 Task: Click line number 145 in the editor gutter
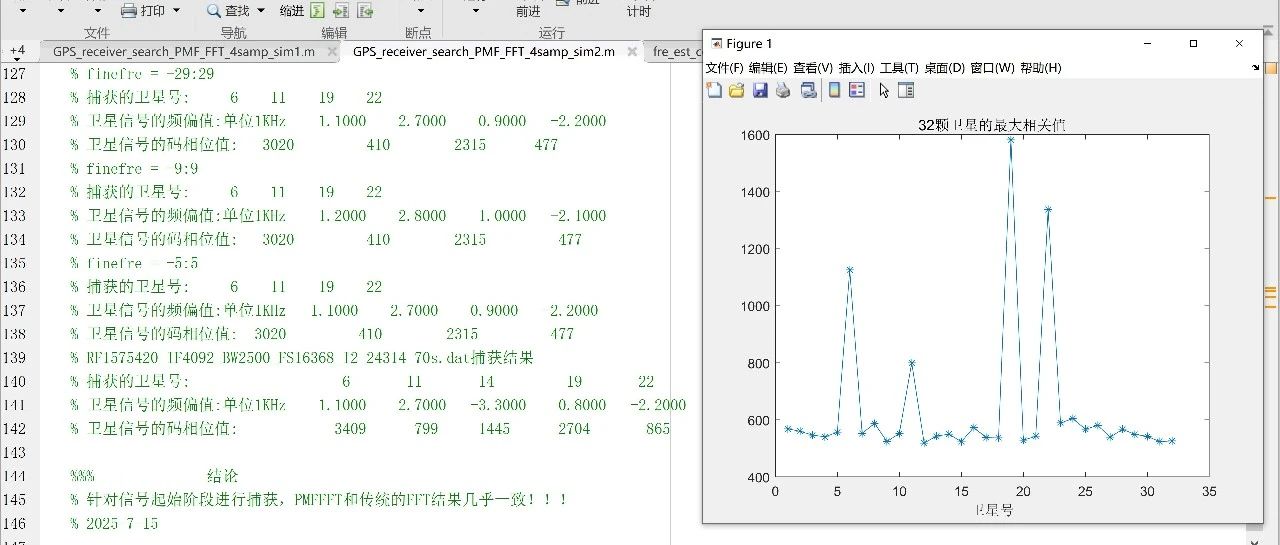point(15,500)
